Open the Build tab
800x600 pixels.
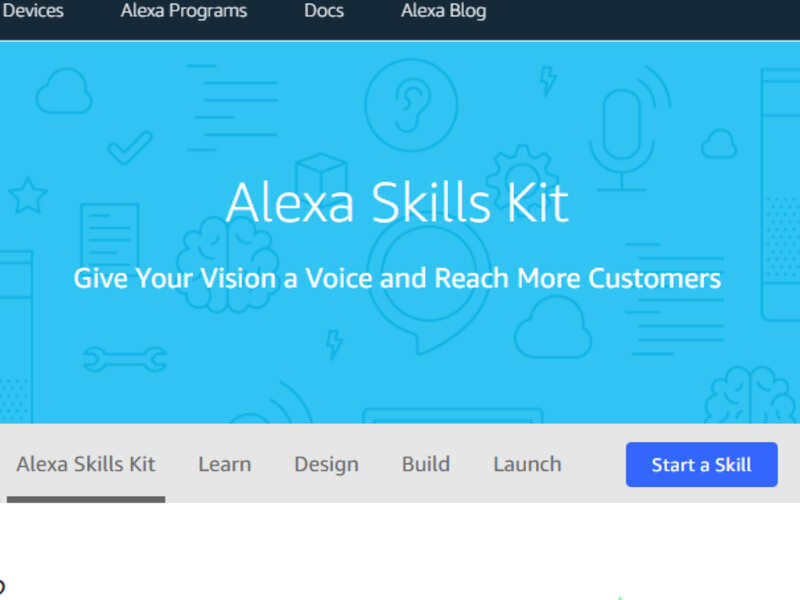425,464
